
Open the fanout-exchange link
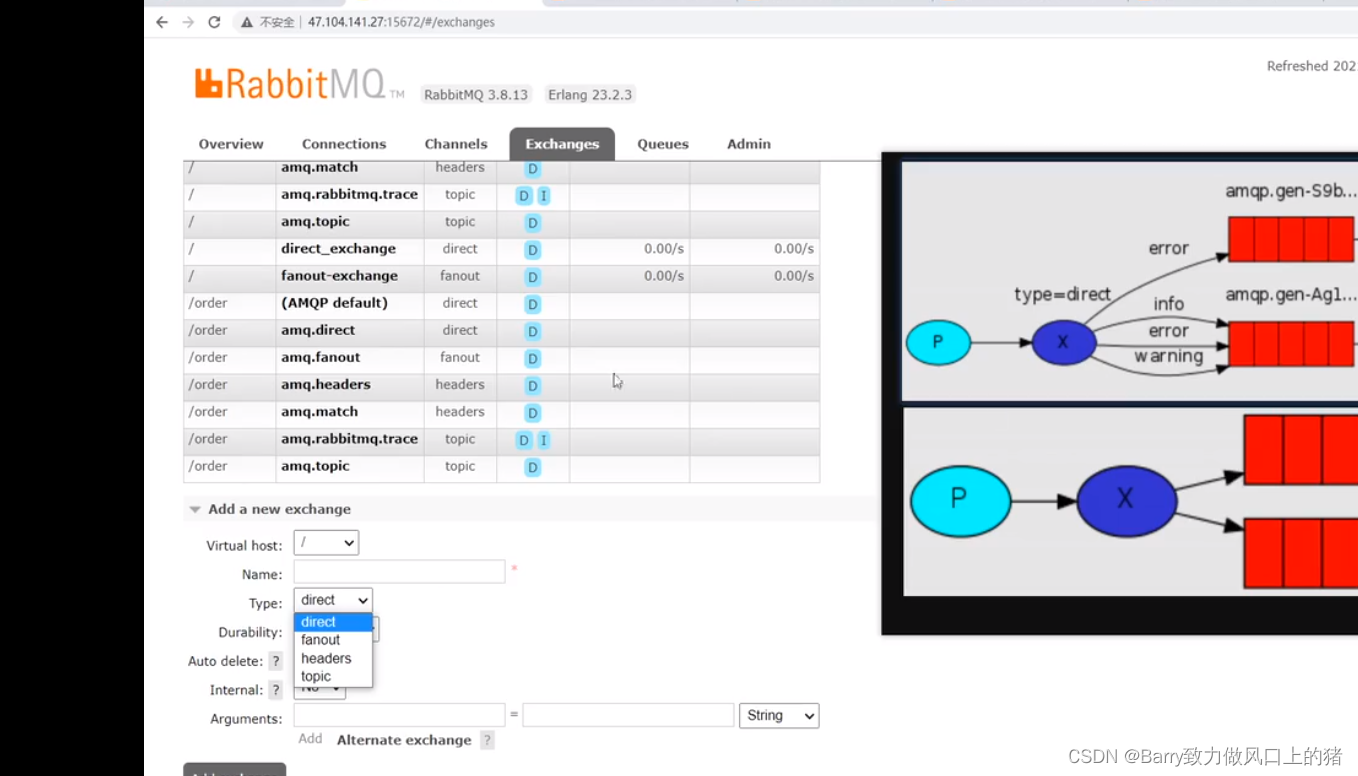[x=339, y=276]
